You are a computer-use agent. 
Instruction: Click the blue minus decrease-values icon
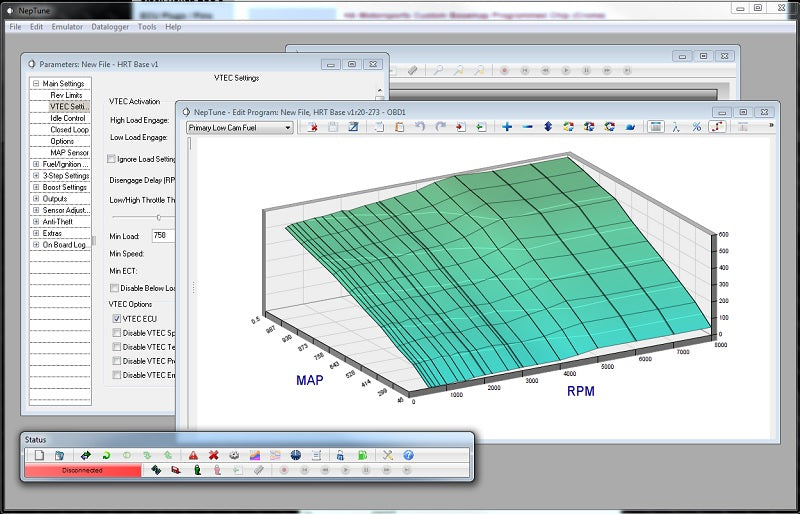point(528,127)
